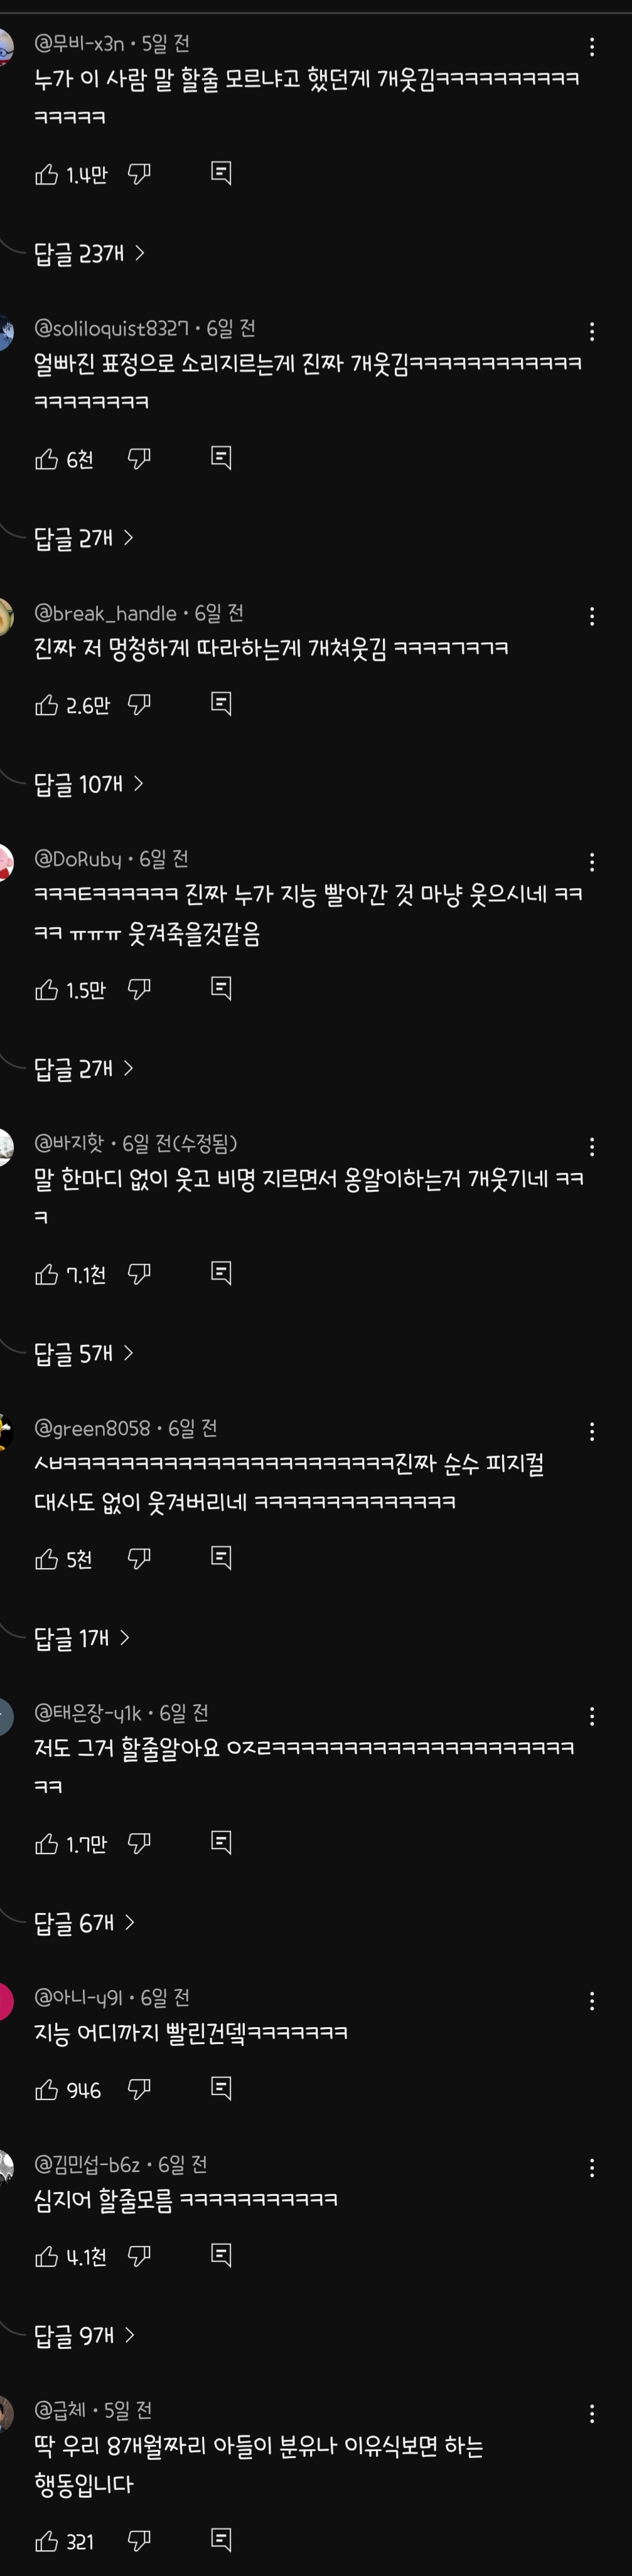The height and width of the screenshot is (2576, 632).
Task: Reply to @break_handle's comment via reply icon
Action: pos(222,704)
